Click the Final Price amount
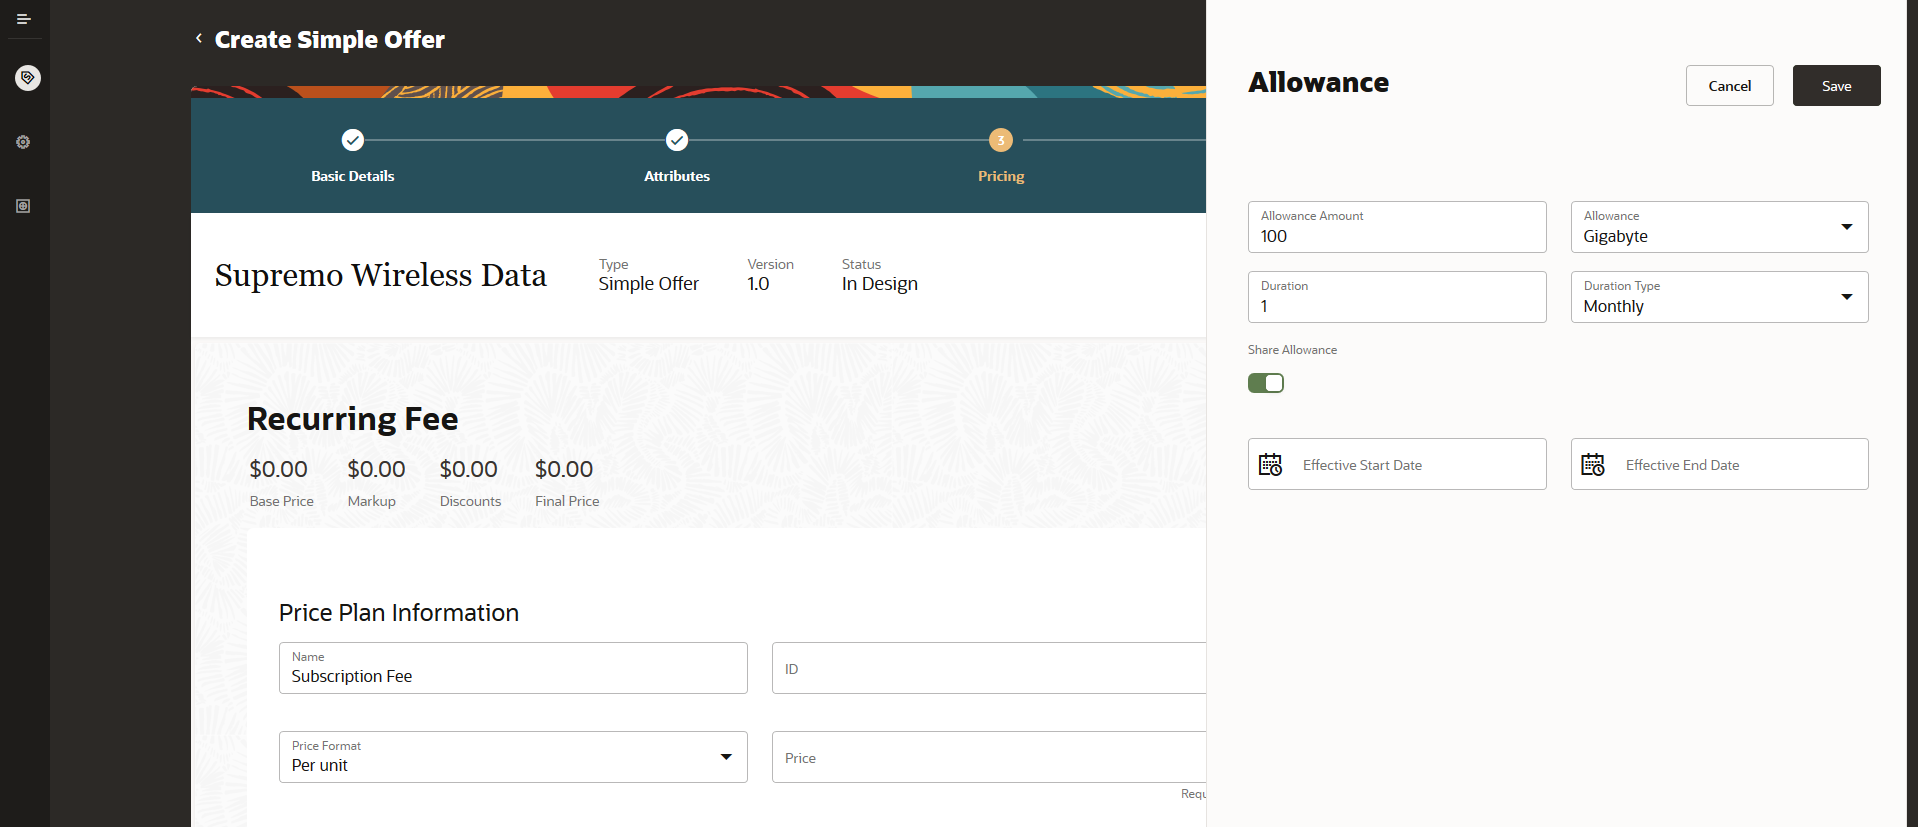Image resolution: width=1918 pixels, height=827 pixels. tap(564, 469)
